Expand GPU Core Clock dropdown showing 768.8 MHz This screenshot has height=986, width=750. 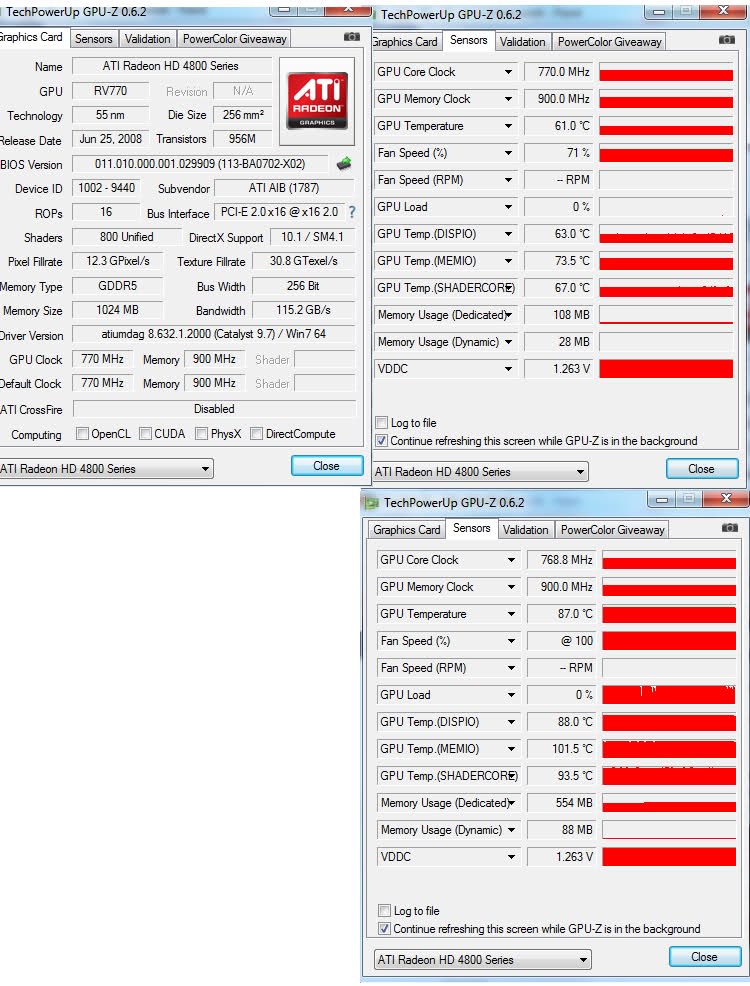tap(511, 560)
